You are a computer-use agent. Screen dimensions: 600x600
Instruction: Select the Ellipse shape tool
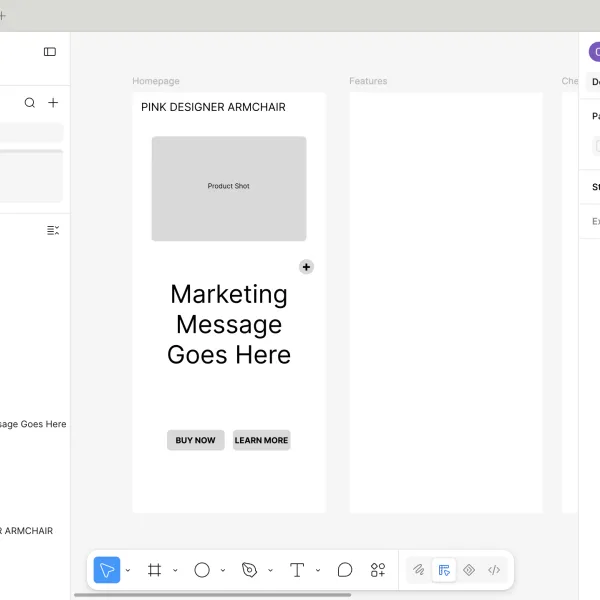pos(202,570)
